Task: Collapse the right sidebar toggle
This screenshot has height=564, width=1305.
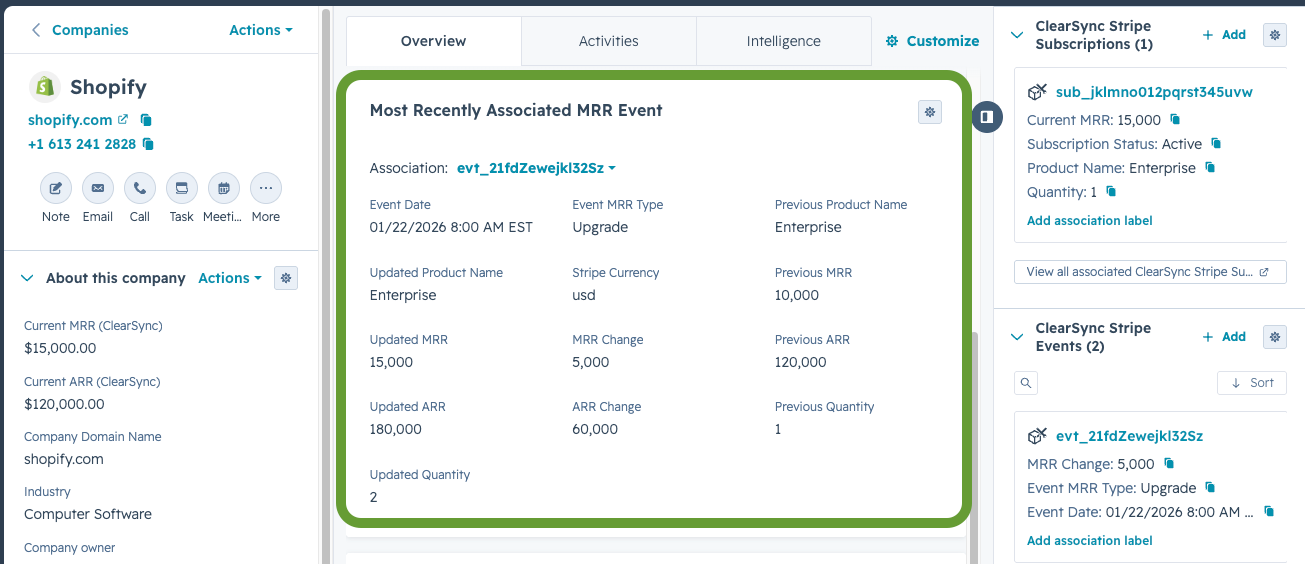Action: (x=987, y=117)
